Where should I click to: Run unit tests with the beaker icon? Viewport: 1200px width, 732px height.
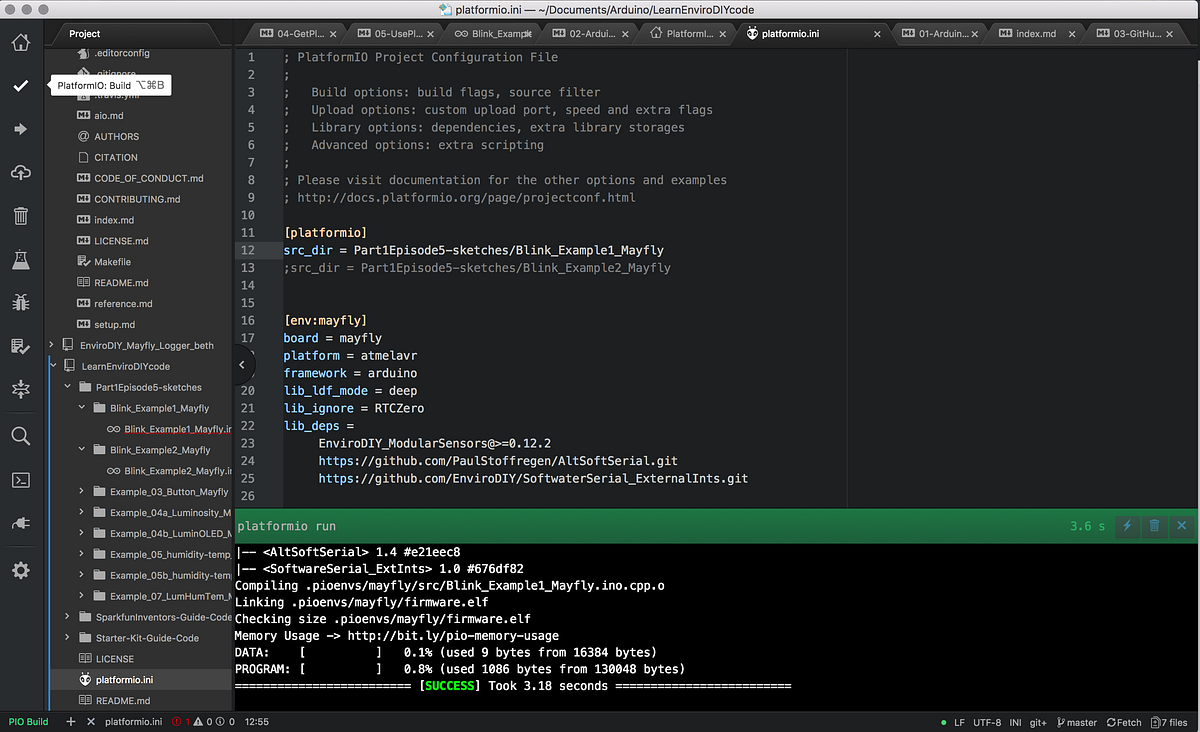[20, 260]
